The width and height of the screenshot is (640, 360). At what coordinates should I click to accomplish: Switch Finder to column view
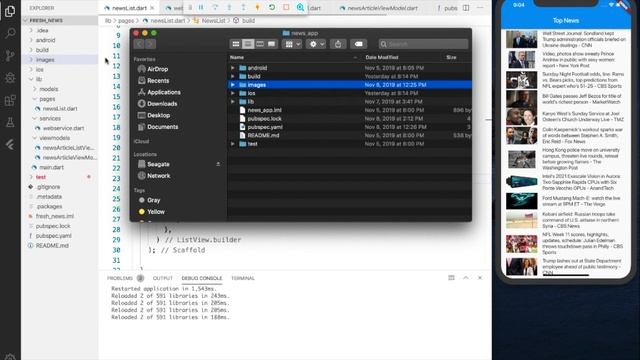tap(260, 44)
